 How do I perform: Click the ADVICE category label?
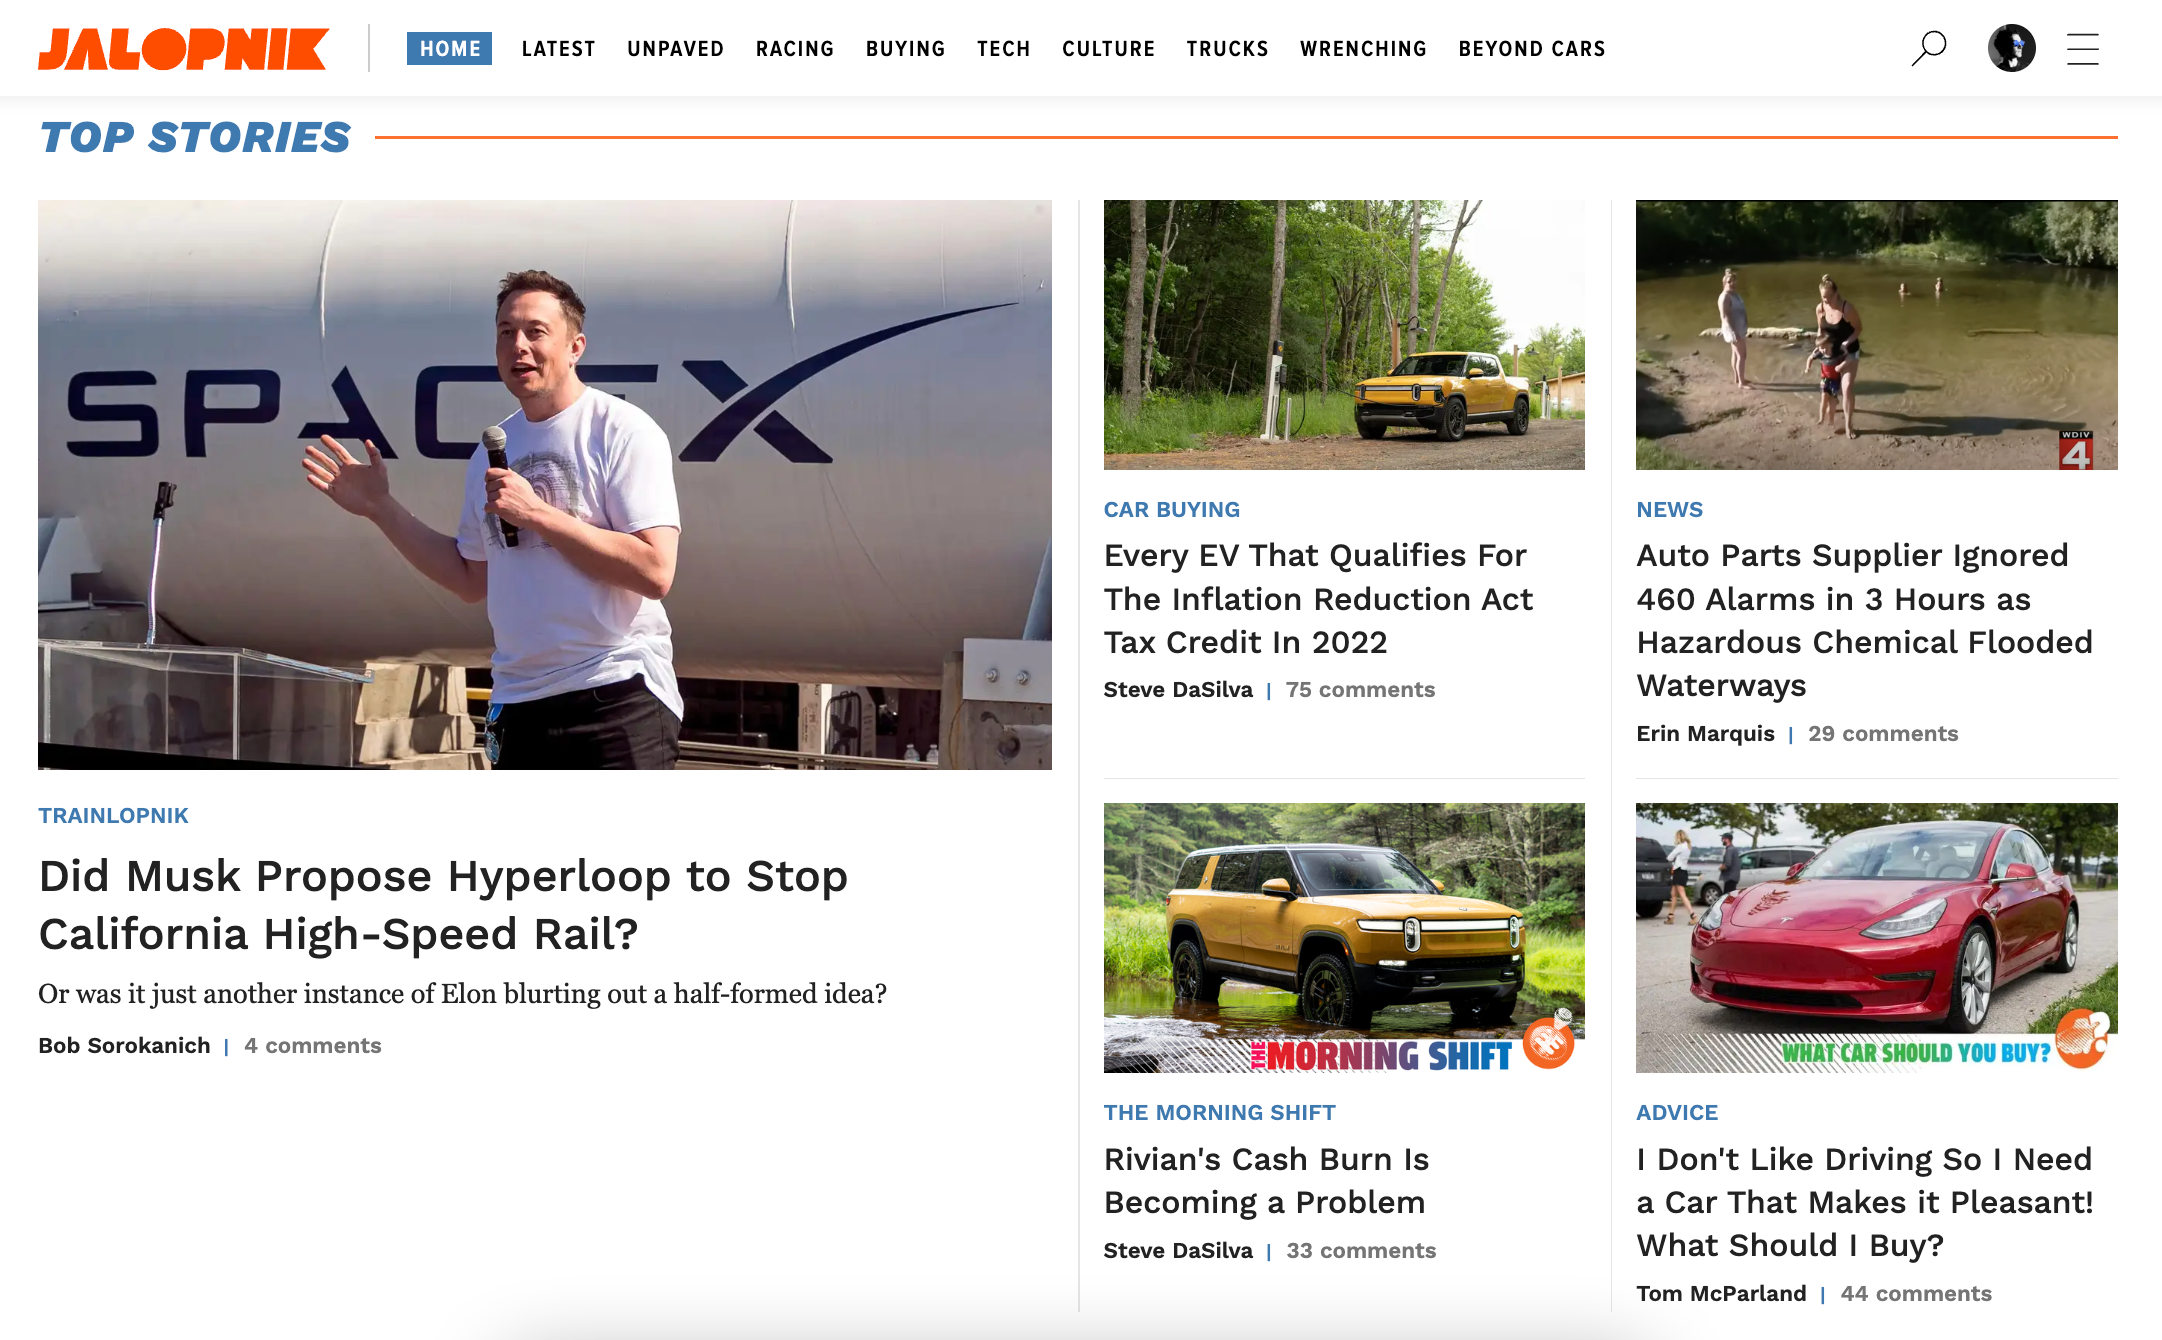1676,1112
